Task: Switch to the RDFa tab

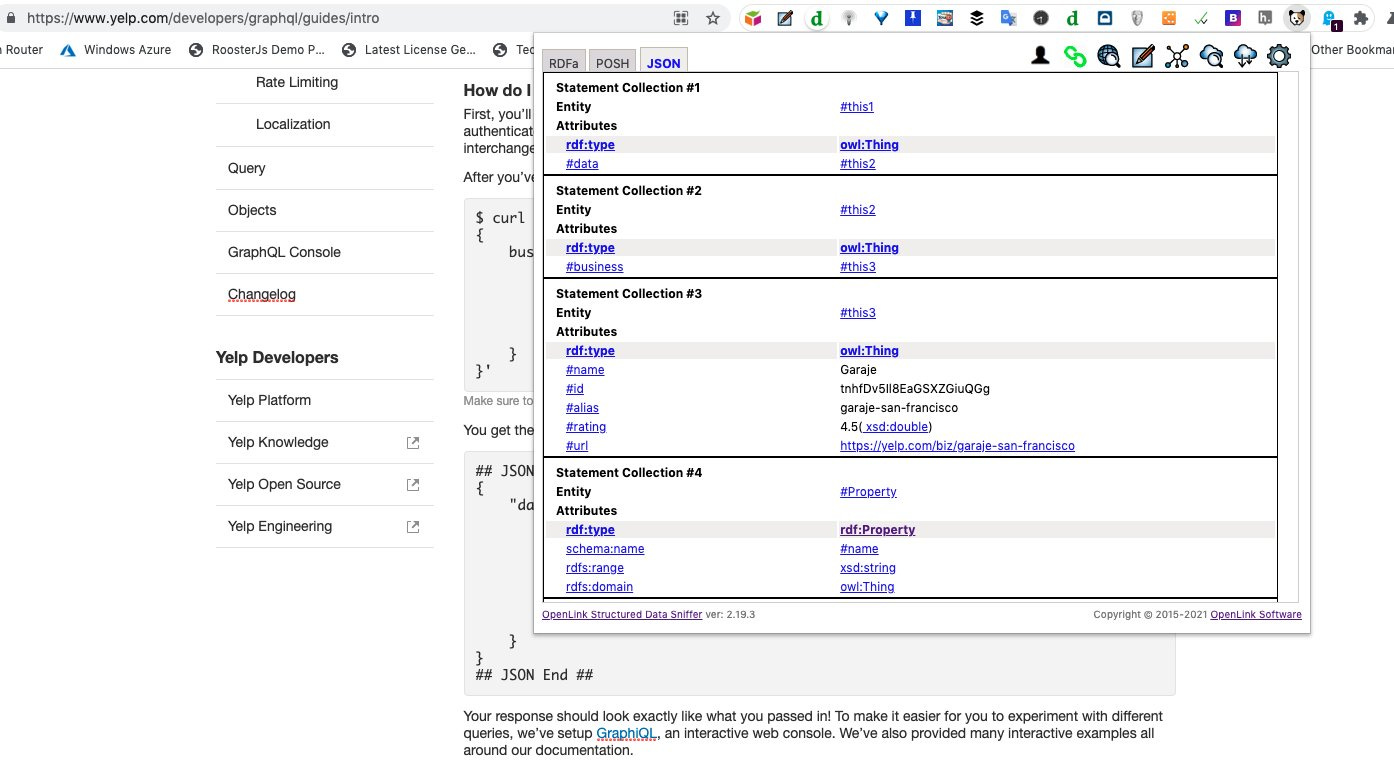Action: coord(564,63)
